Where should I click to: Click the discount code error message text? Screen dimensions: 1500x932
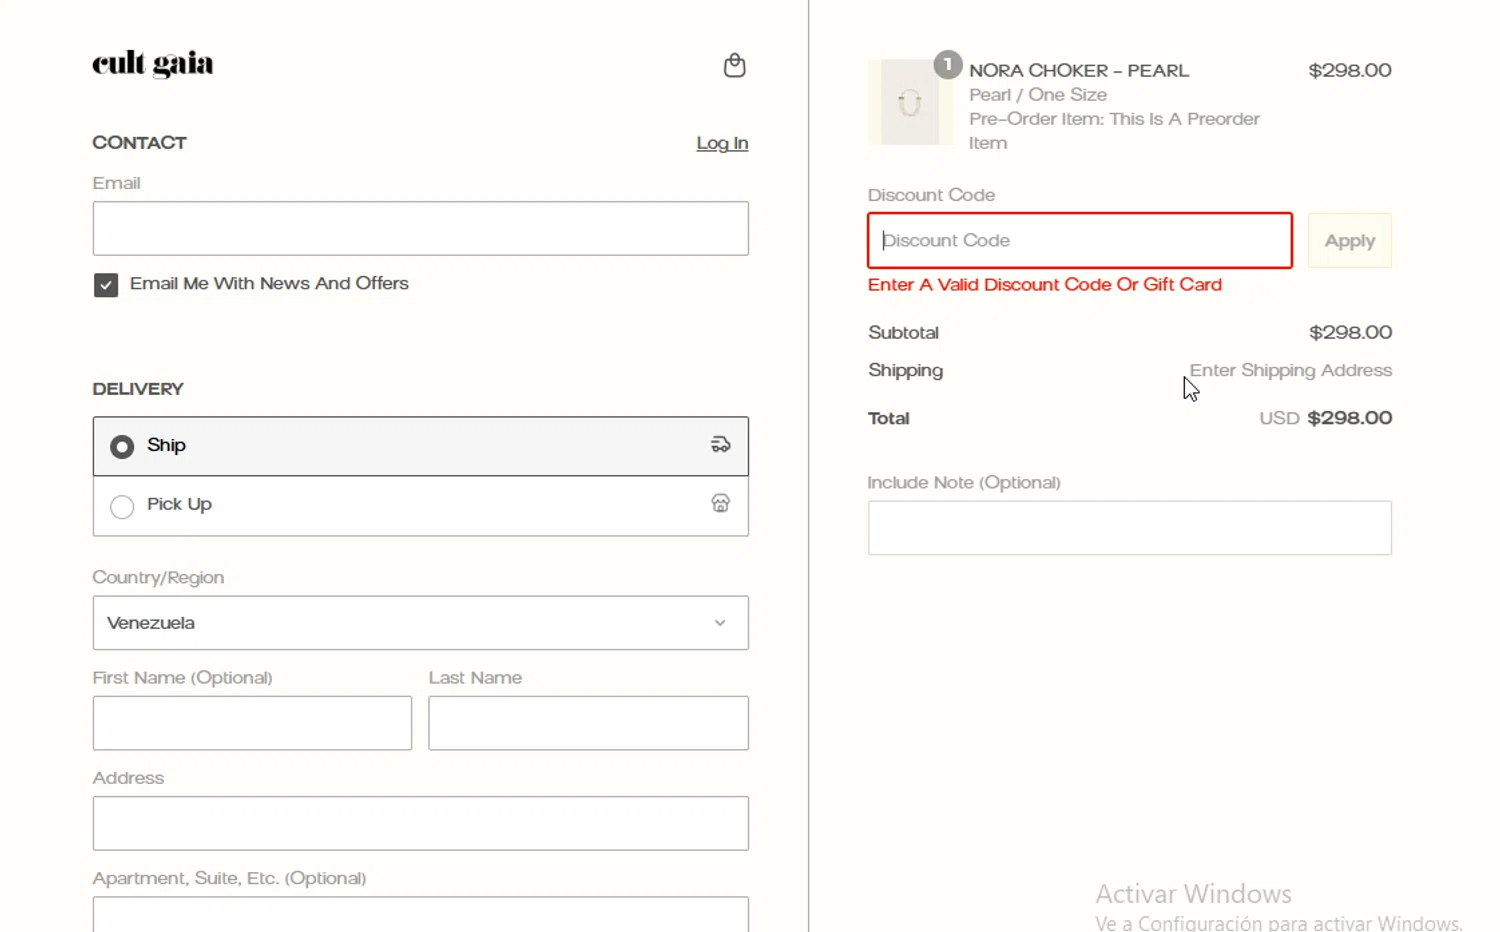pyautogui.click(x=1045, y=285)
